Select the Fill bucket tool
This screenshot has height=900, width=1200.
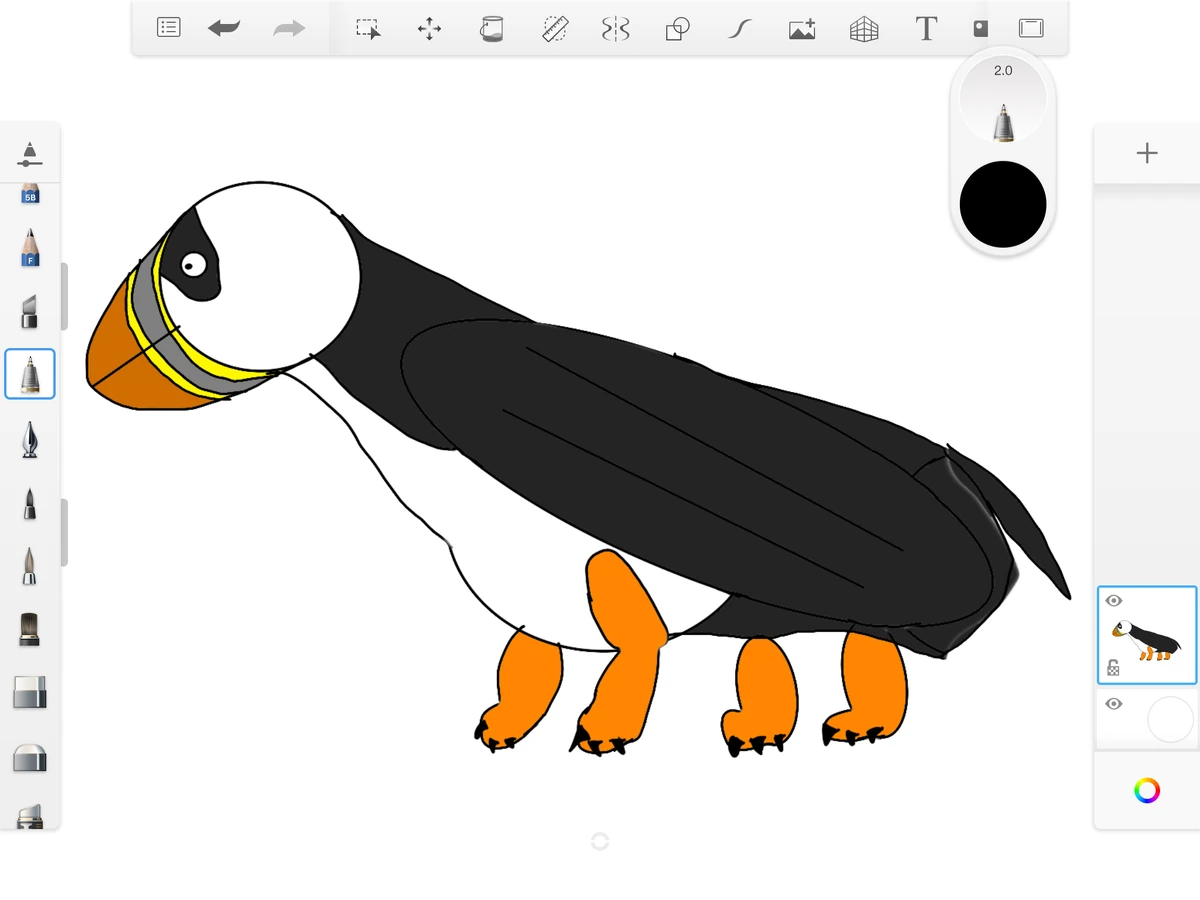point(493,29)
